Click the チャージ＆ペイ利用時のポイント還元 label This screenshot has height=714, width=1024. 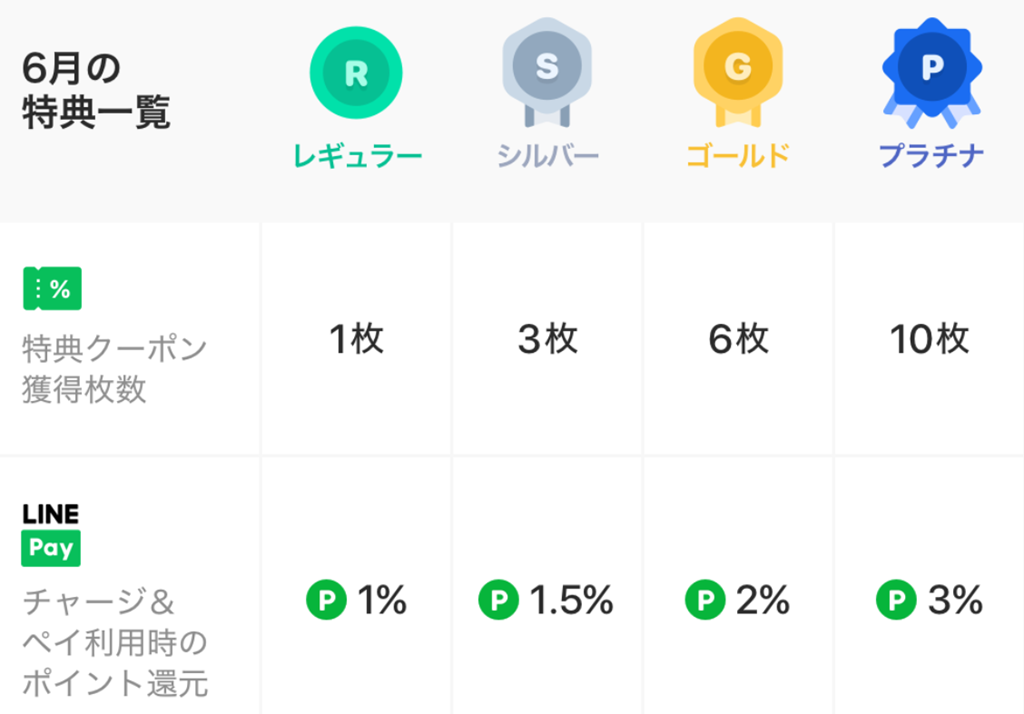pyautogui.click(x=115, y=643)
